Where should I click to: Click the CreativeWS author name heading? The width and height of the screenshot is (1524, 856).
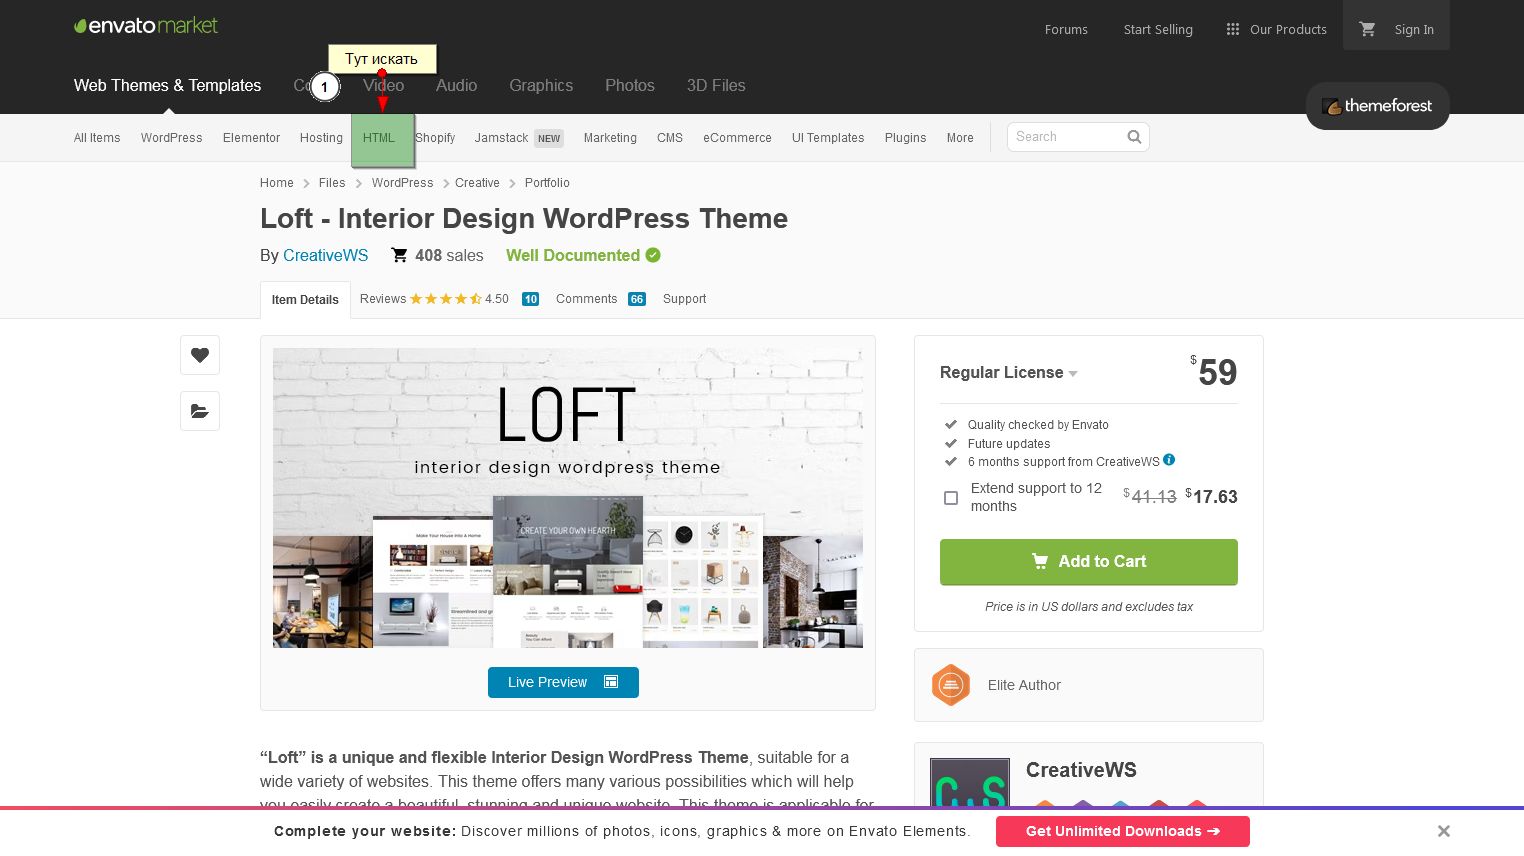[x=1081, y=770]
